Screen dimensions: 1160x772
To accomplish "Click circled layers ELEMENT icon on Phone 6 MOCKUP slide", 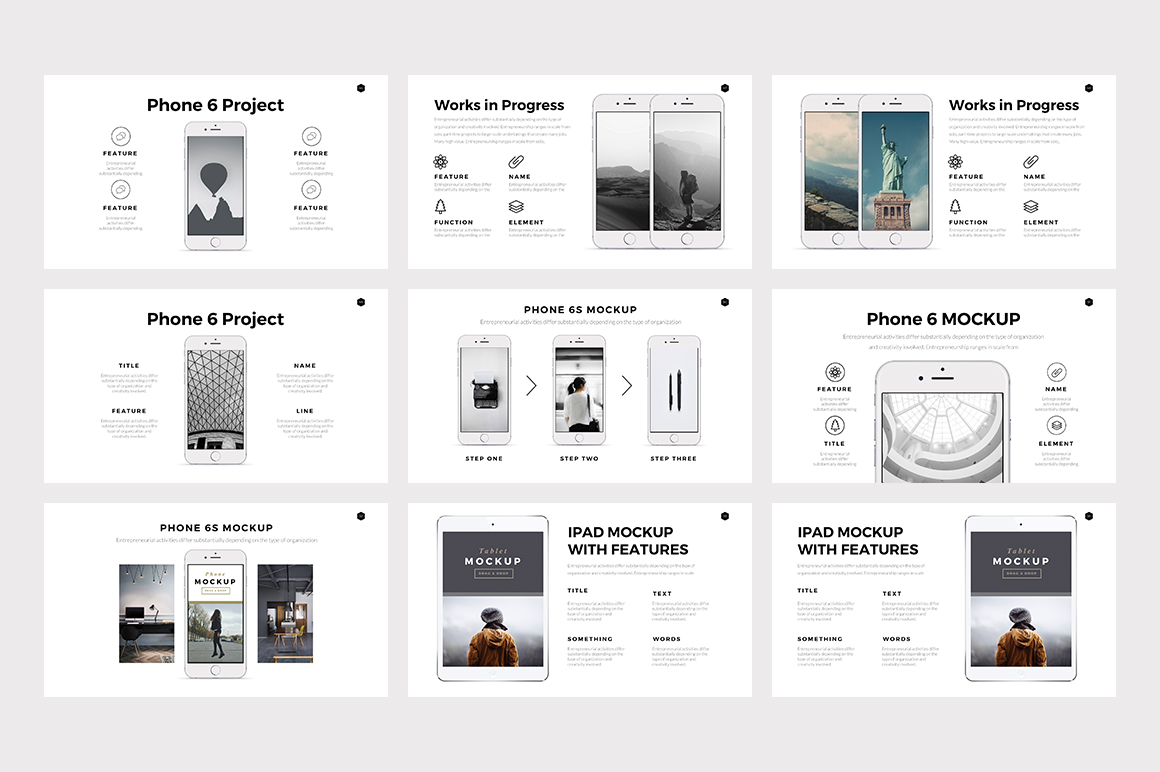I will click(1056, 426).
